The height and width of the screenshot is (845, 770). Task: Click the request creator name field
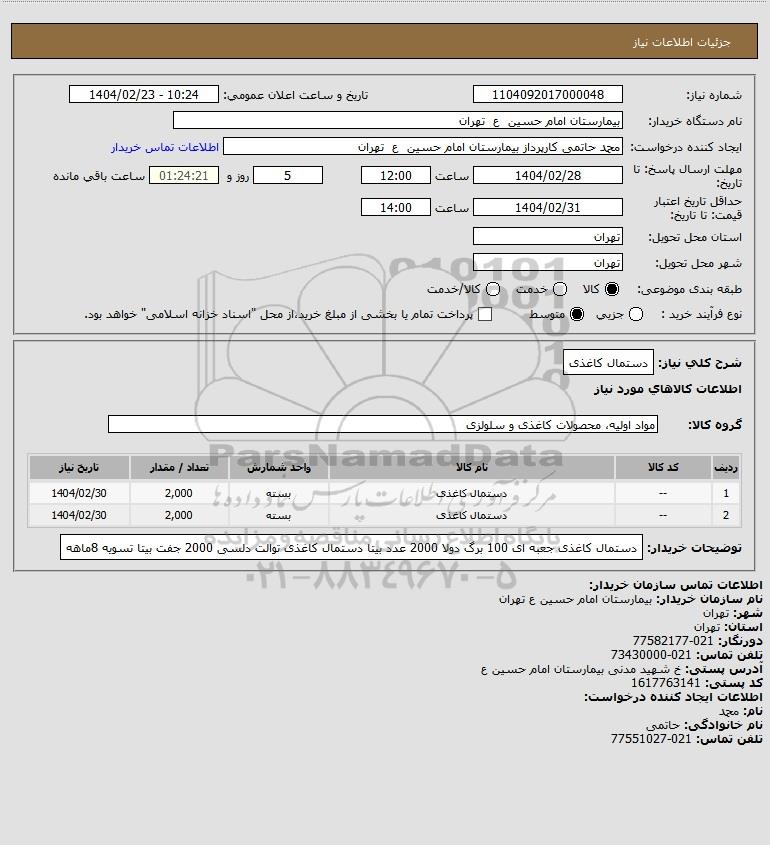click(423, 147)
